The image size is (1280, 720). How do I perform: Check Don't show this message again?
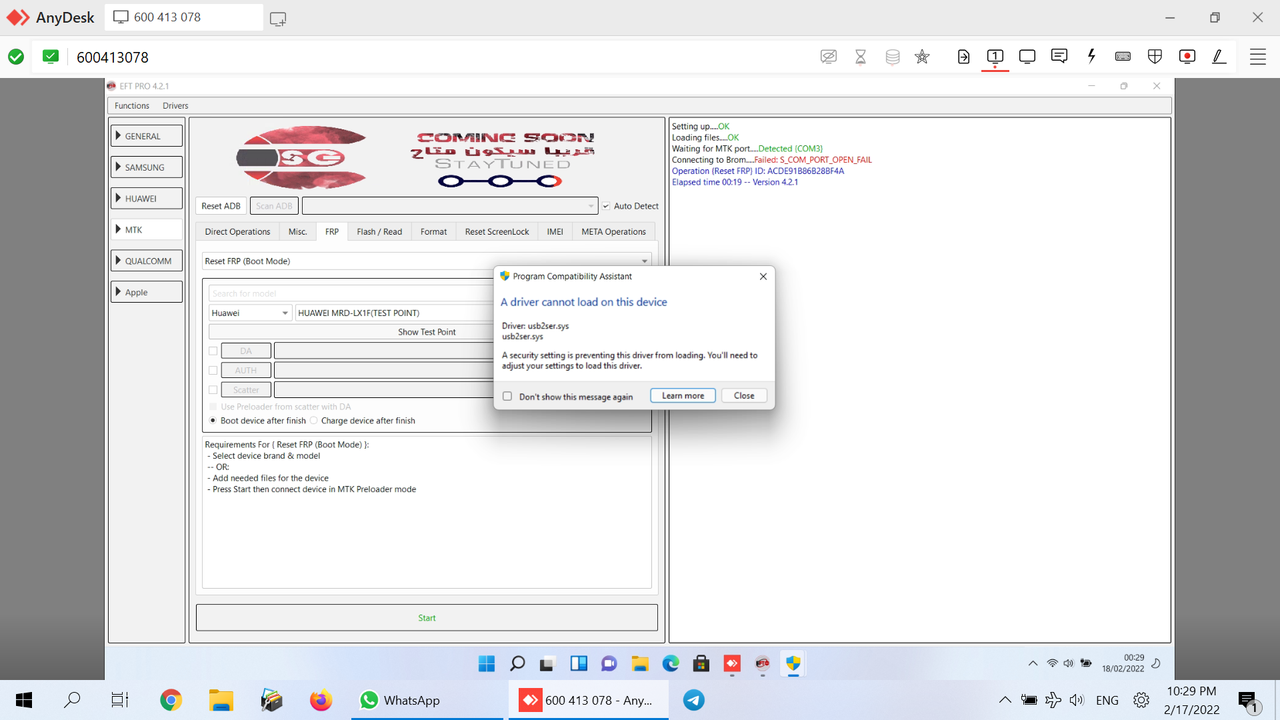coord(508,396)
